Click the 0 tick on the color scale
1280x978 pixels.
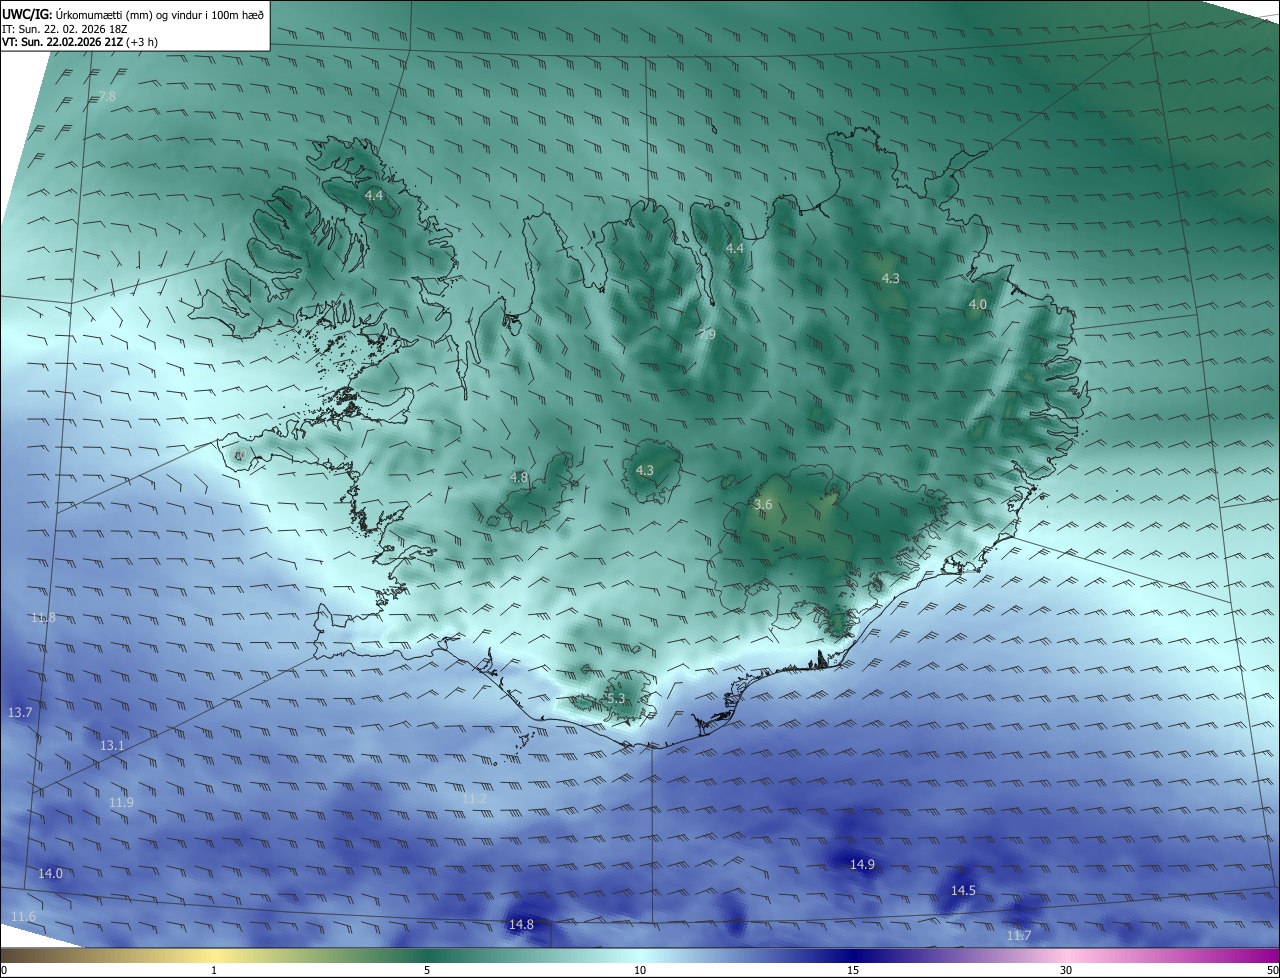point(4,970)
